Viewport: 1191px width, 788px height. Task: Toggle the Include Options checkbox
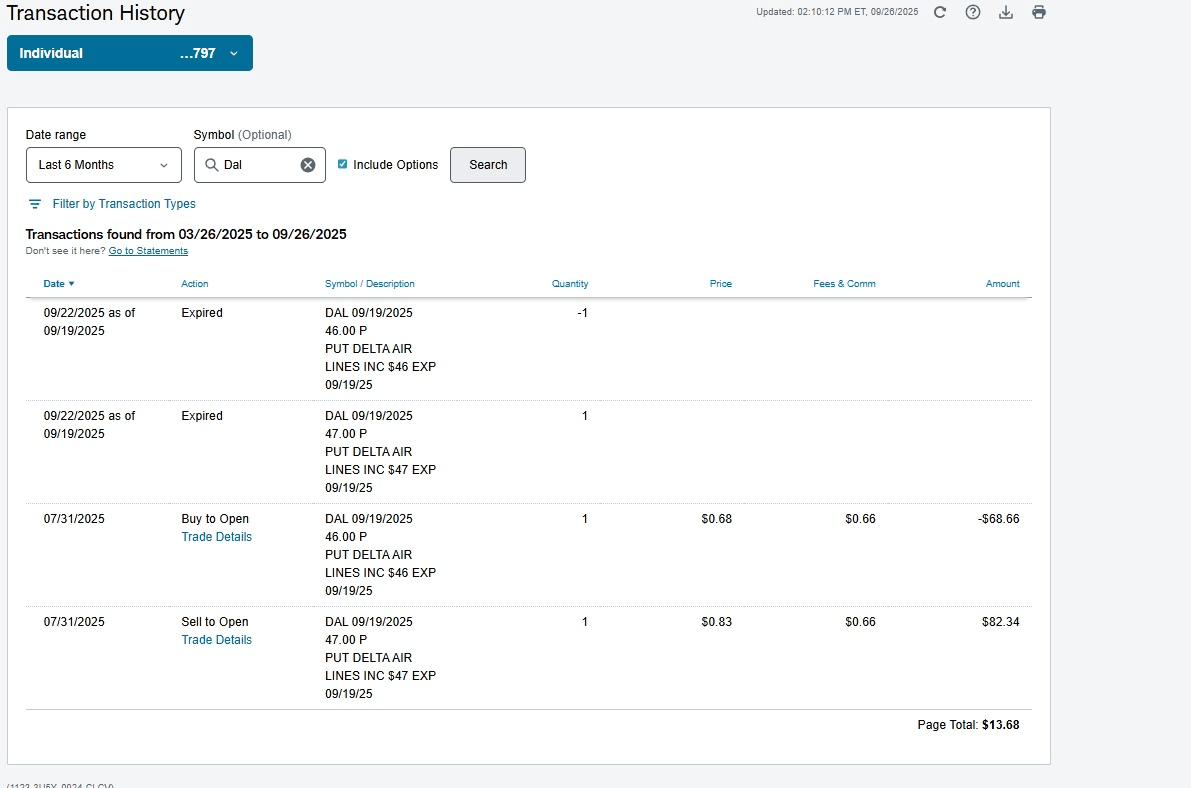343,164
